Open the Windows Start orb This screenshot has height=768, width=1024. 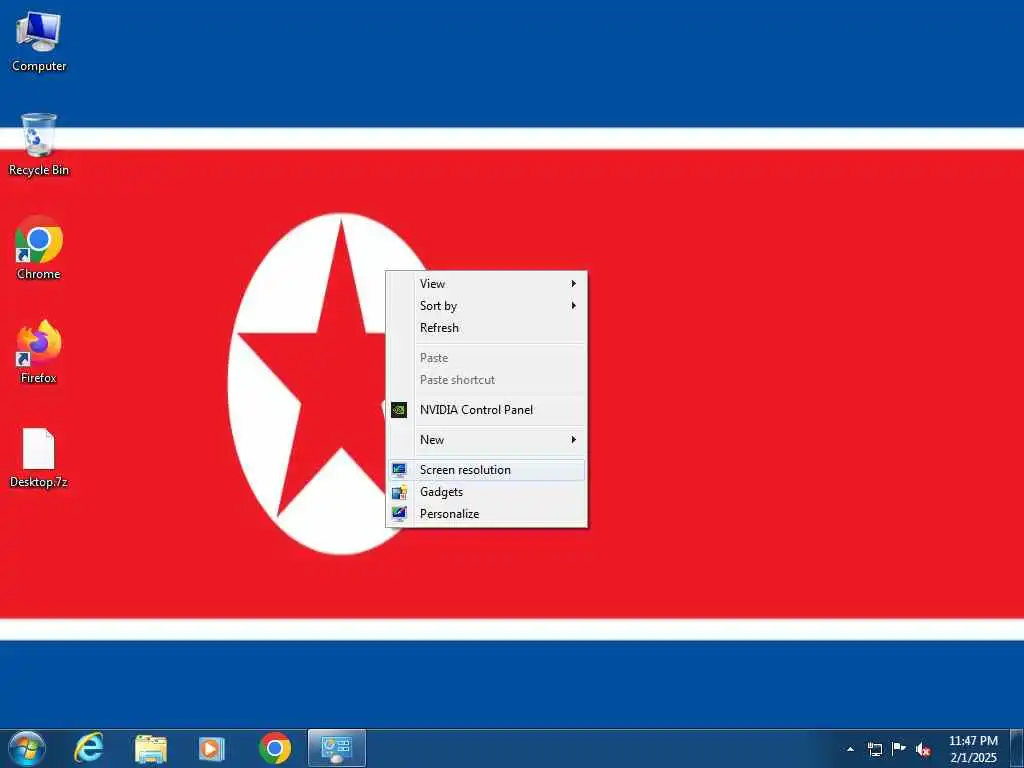(x=27, y=748)
